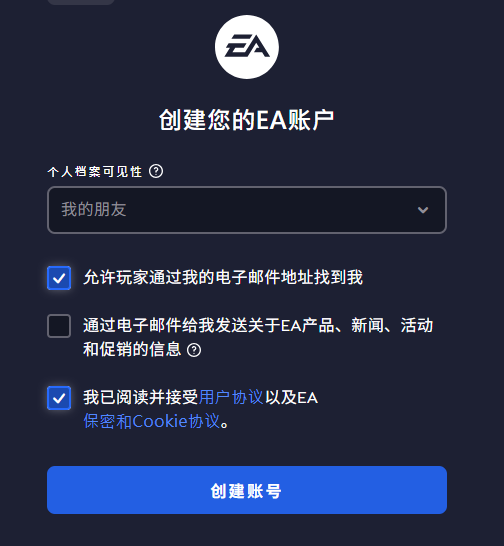Click the 个人档案可见性 field label

click(x=95, y=172)
